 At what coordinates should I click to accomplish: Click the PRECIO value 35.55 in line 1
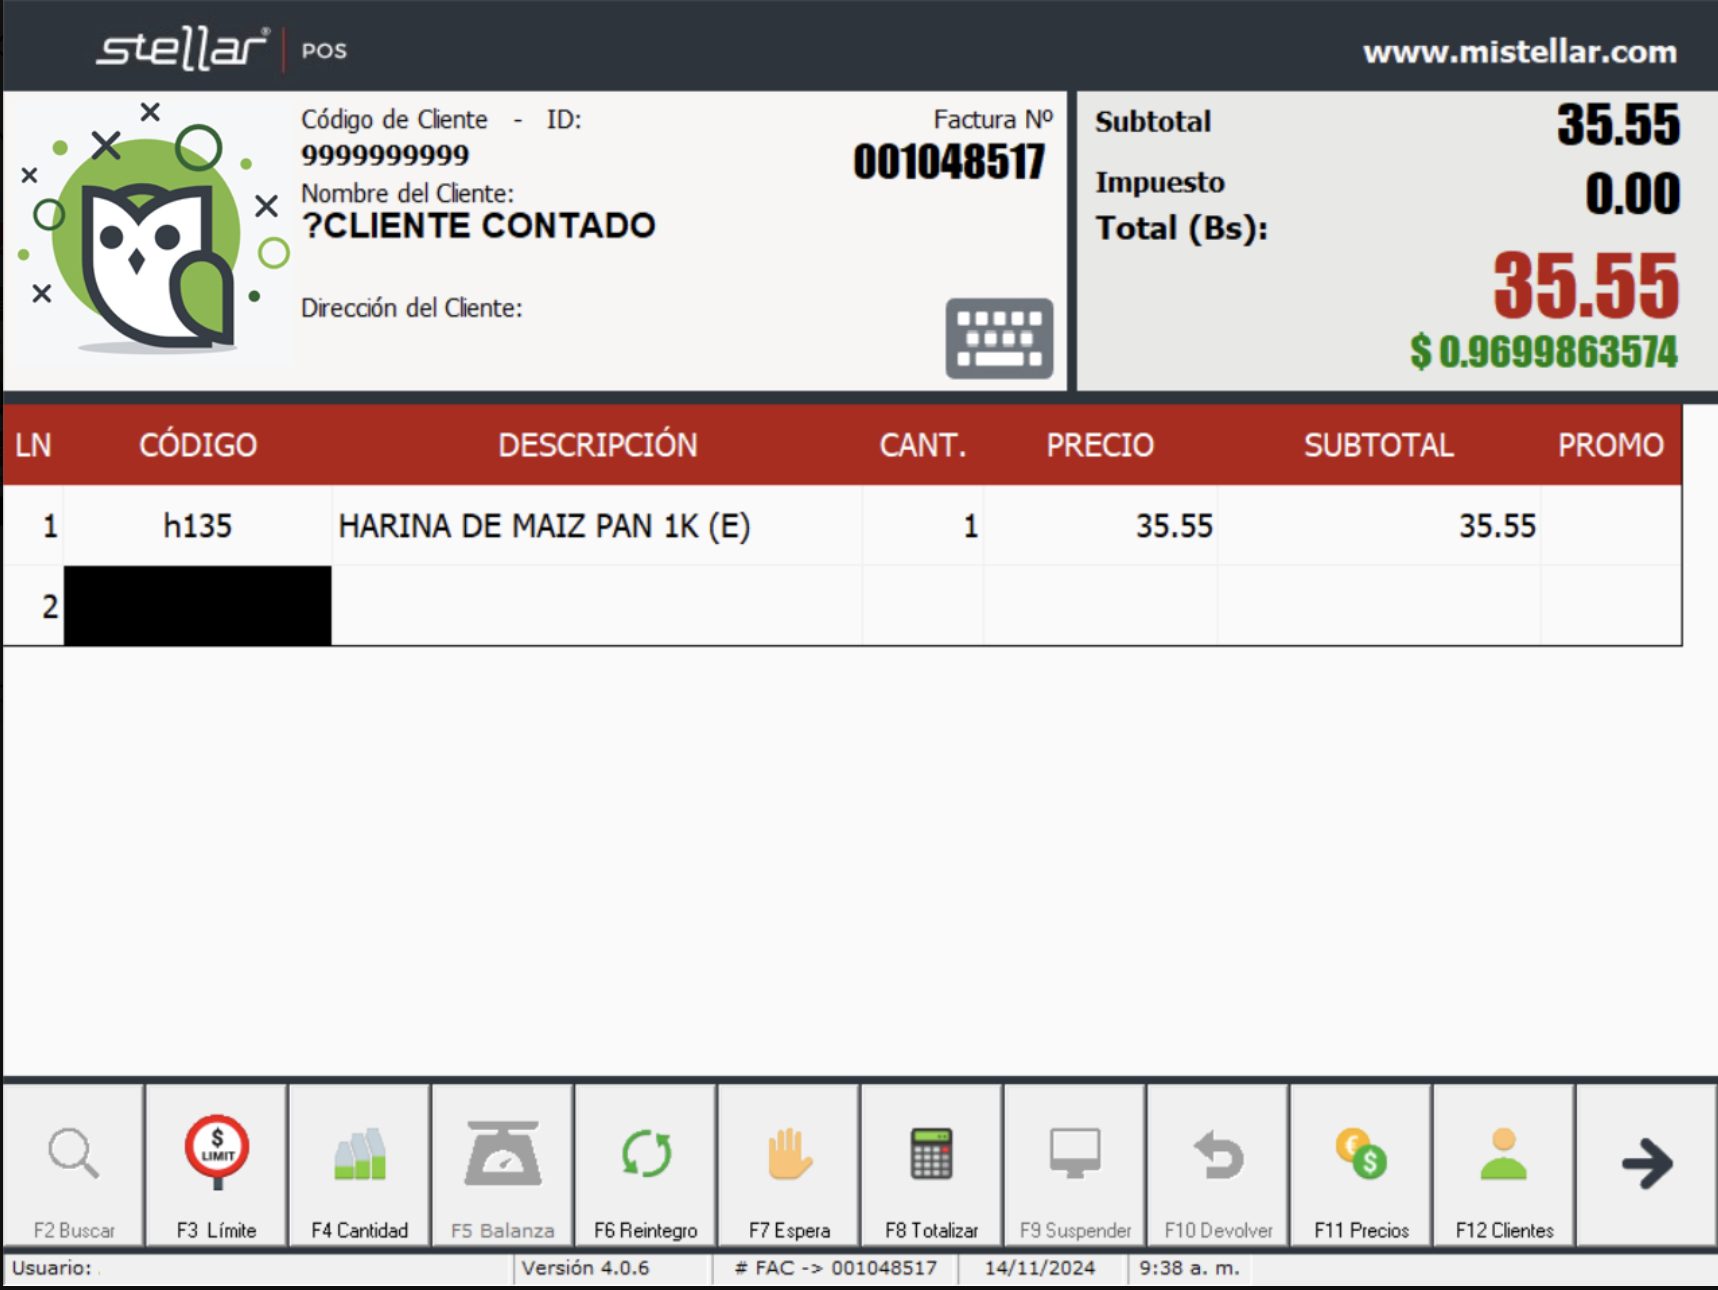pyautogui.click(x=1174, y=526)
